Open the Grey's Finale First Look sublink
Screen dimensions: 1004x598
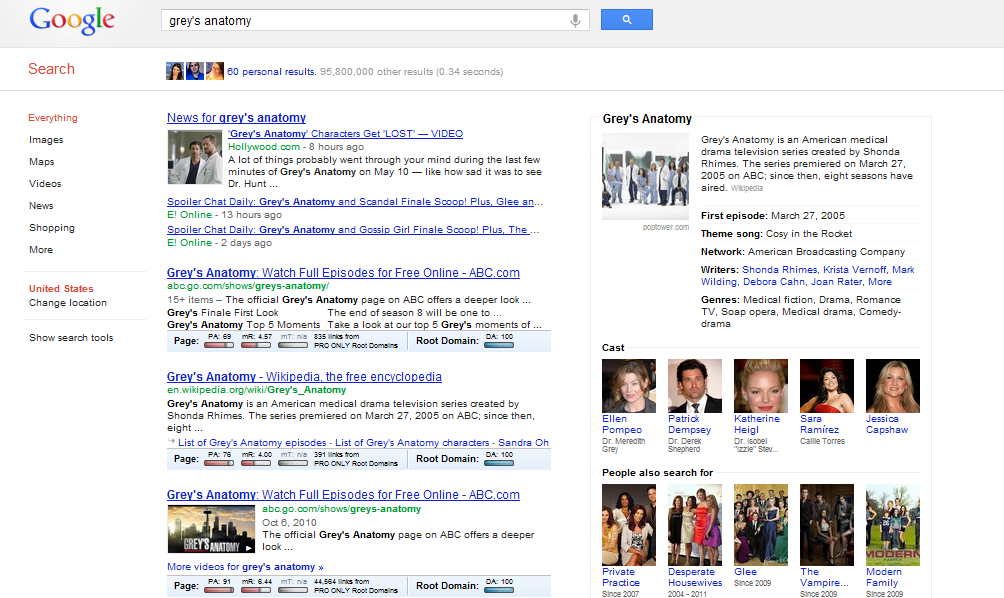223,313
